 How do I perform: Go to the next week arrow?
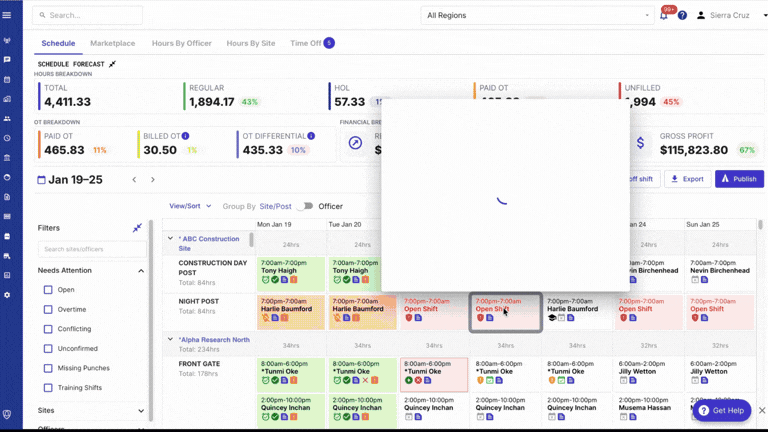[153, 180]
